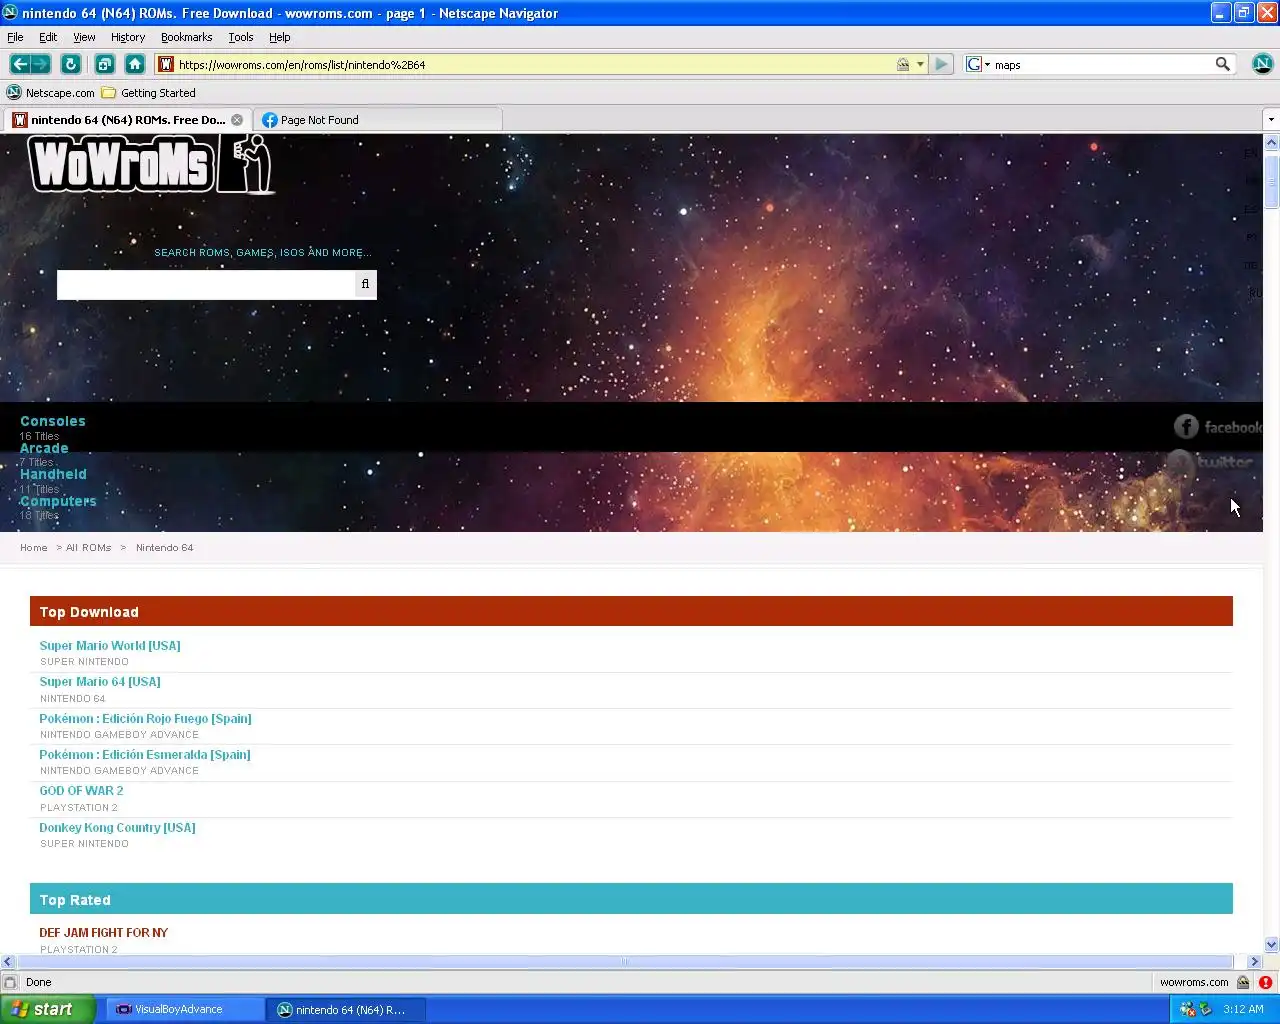1280x1024 pixels.
Task: Open the Handheld category link
Action: [x=53, y=474]
